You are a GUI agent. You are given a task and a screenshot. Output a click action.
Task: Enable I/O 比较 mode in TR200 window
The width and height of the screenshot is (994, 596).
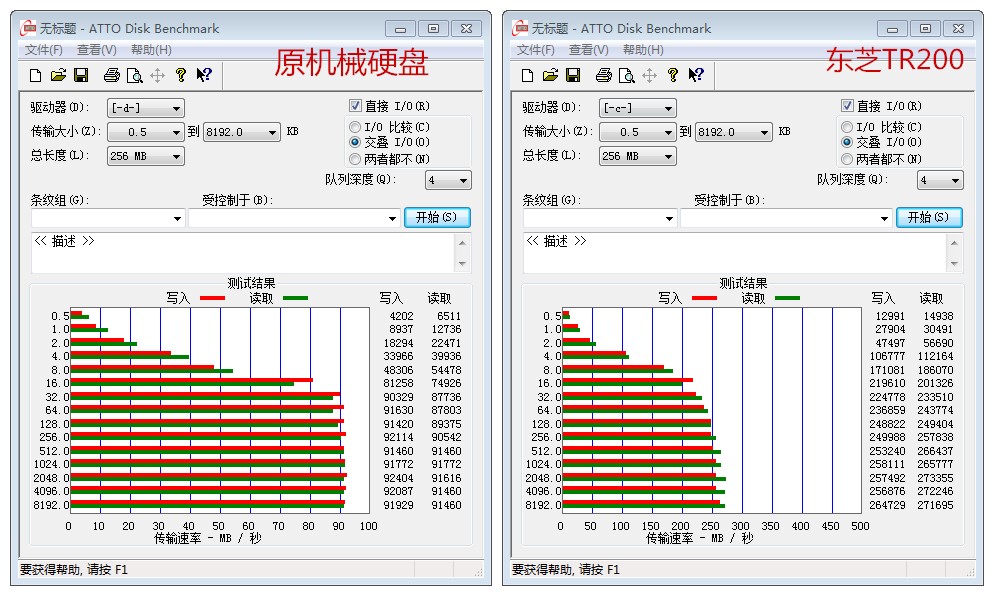[847, 125]
